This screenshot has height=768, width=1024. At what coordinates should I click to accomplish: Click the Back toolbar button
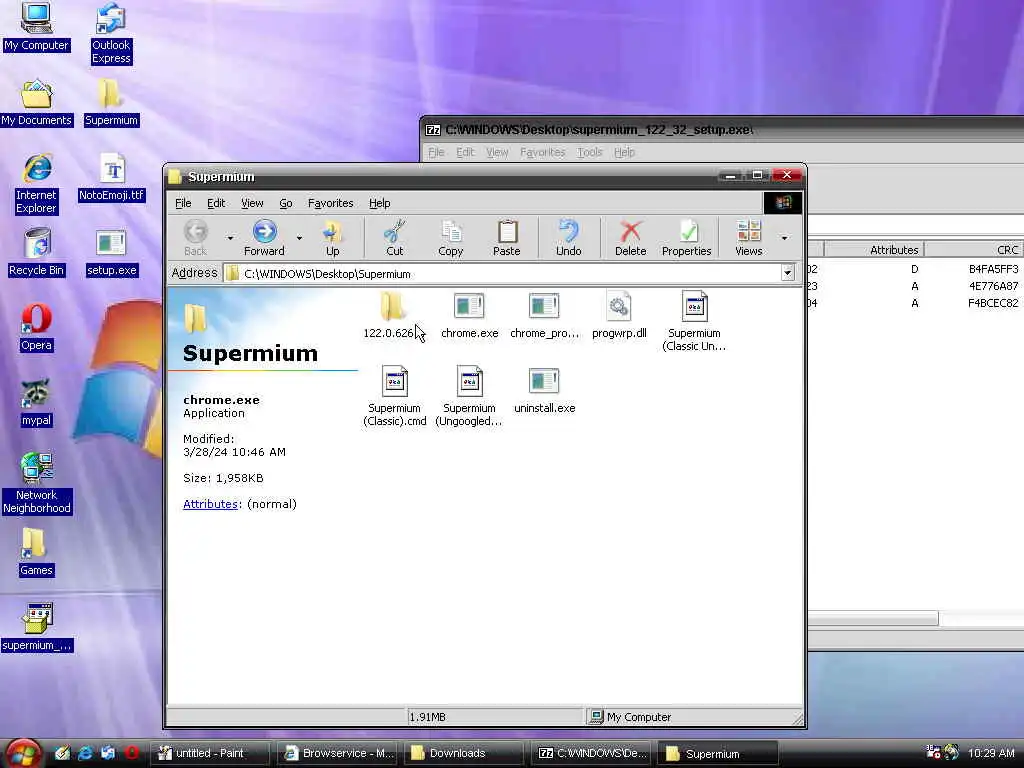195,238
